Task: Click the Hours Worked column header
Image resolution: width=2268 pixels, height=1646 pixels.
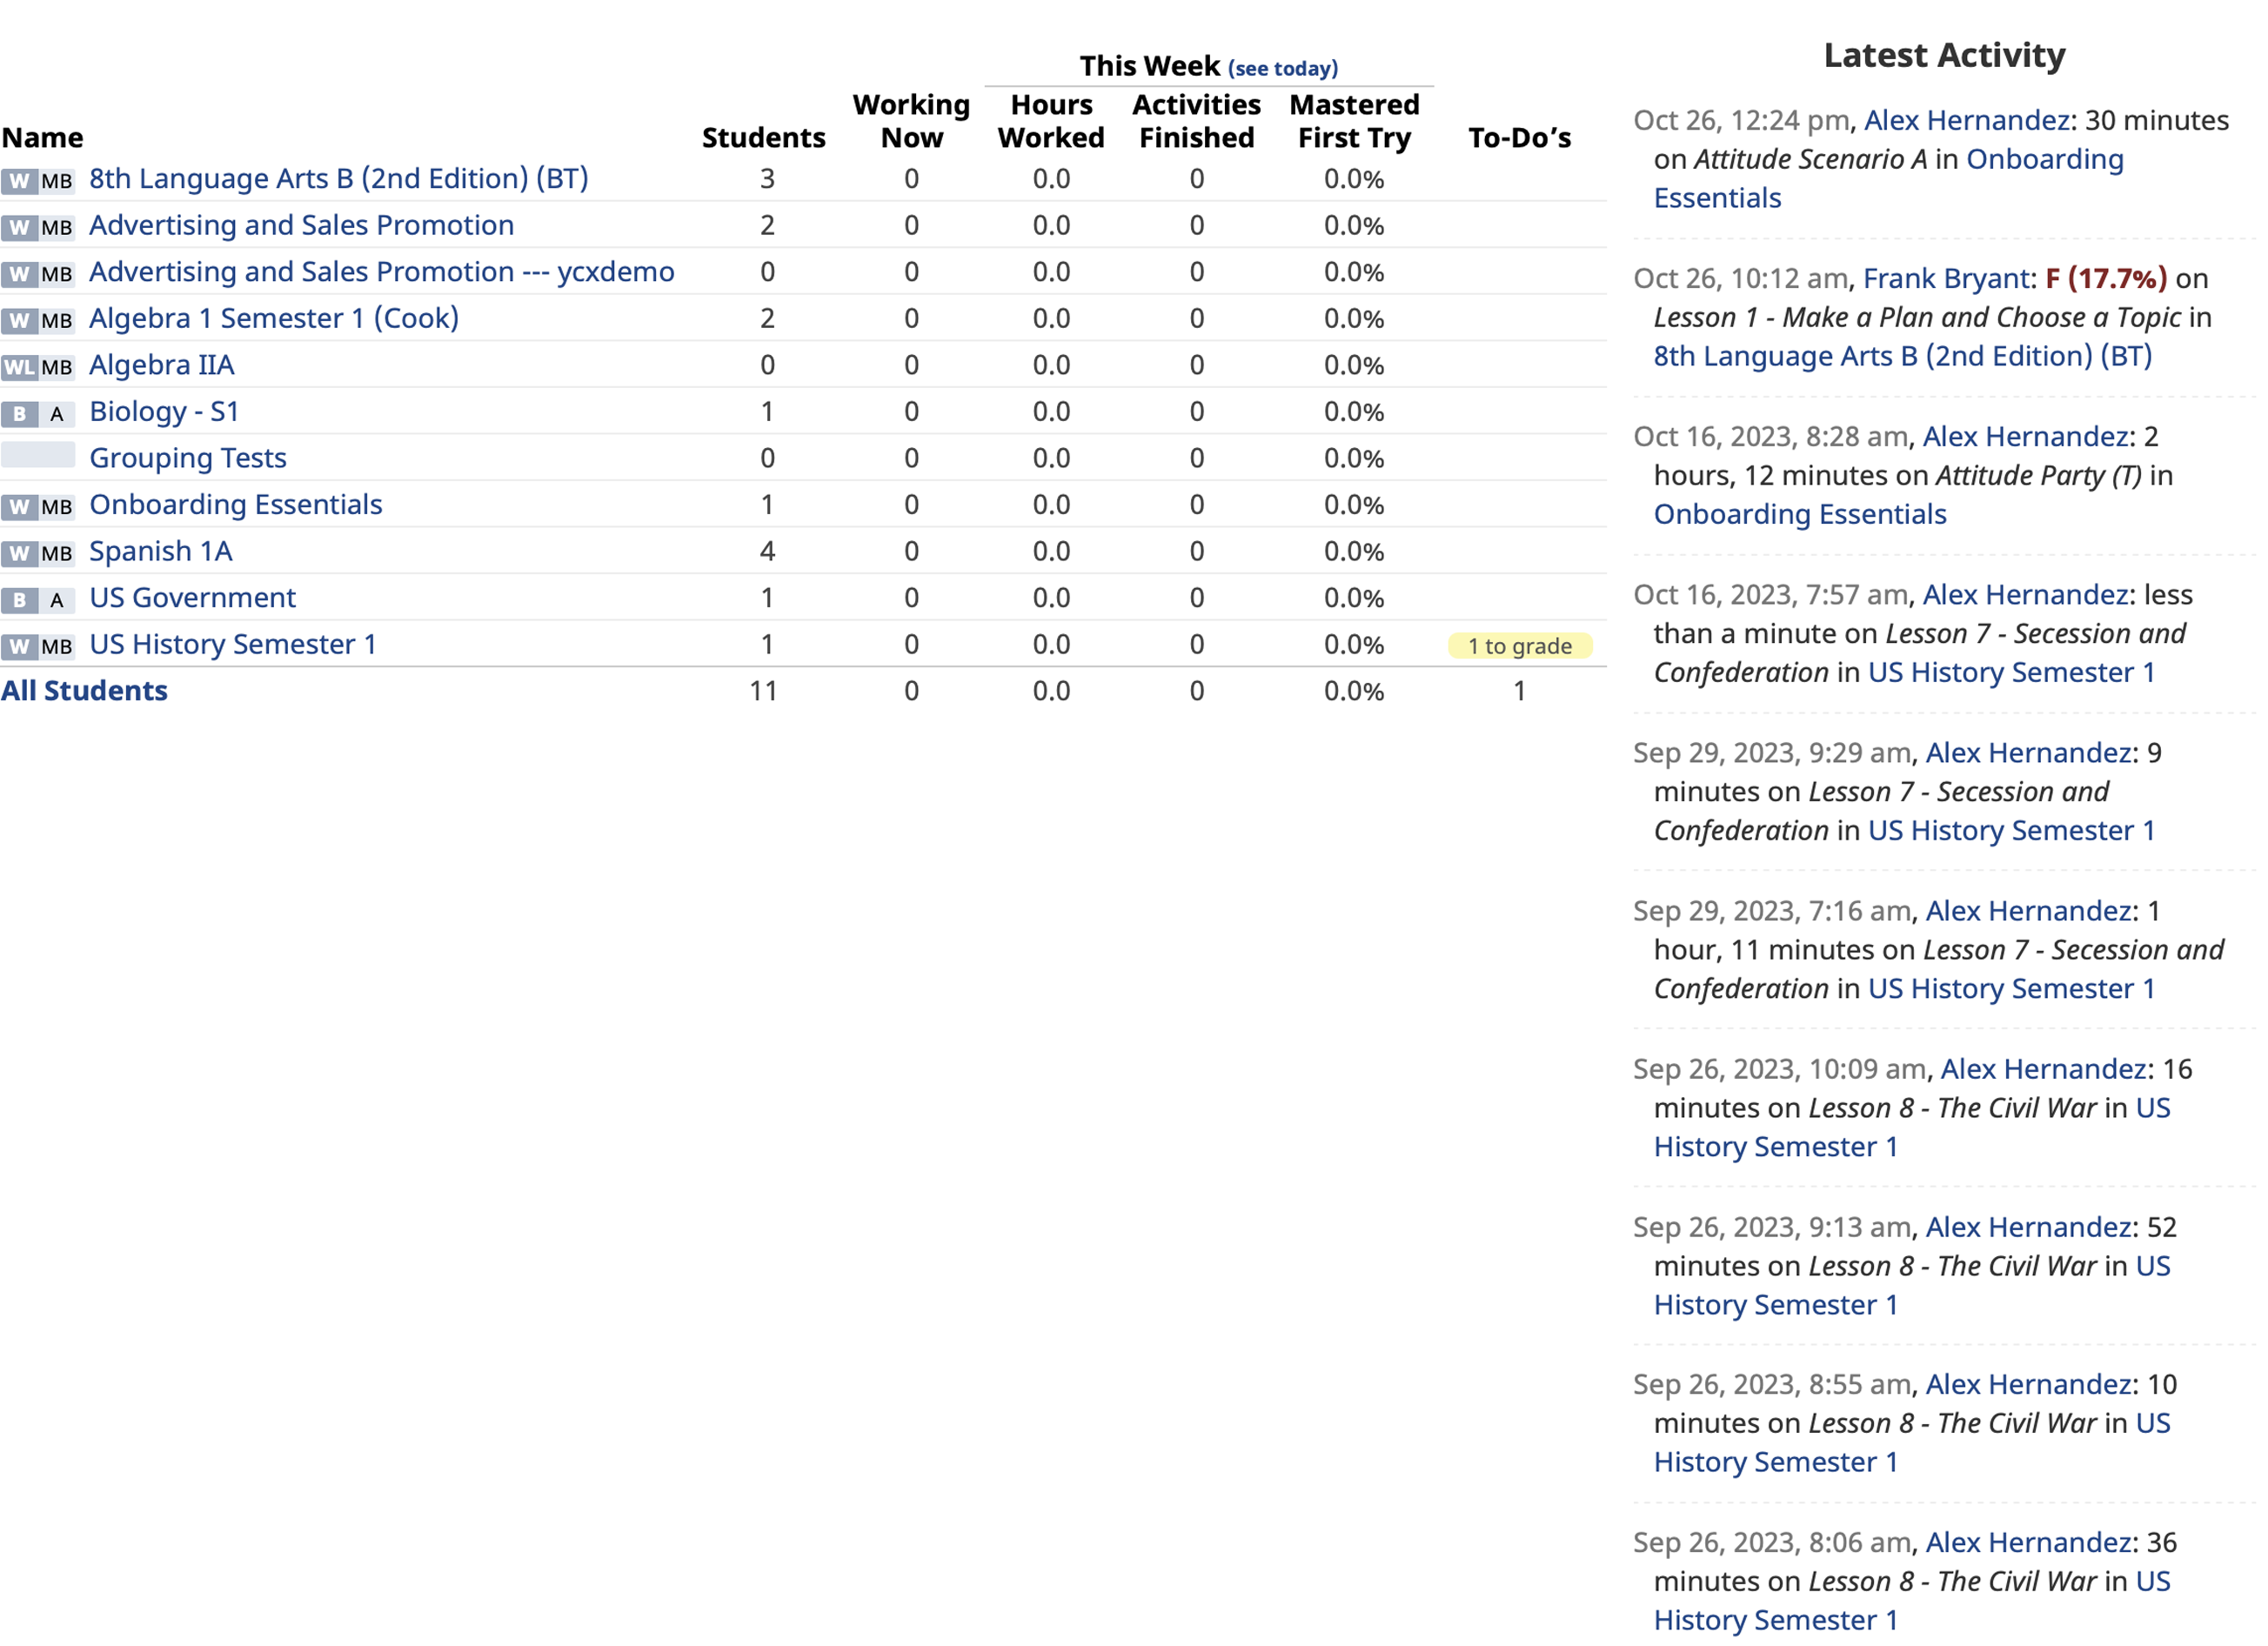Action: point(1052,121)
